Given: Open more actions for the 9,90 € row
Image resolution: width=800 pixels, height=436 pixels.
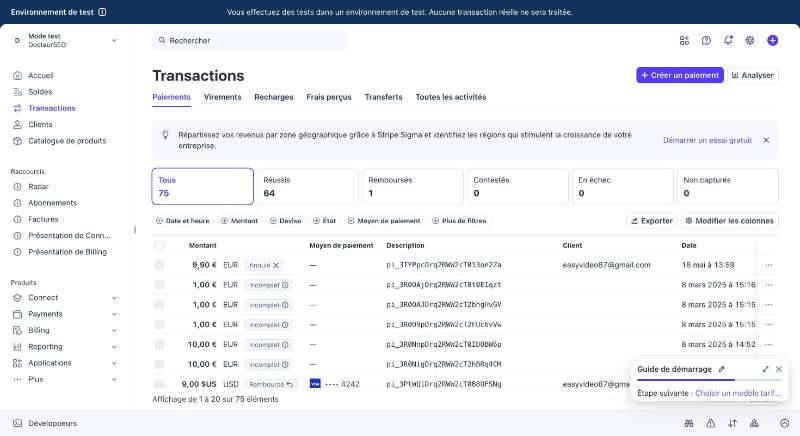Looking at the screenshot, I should tap(768, 265).
